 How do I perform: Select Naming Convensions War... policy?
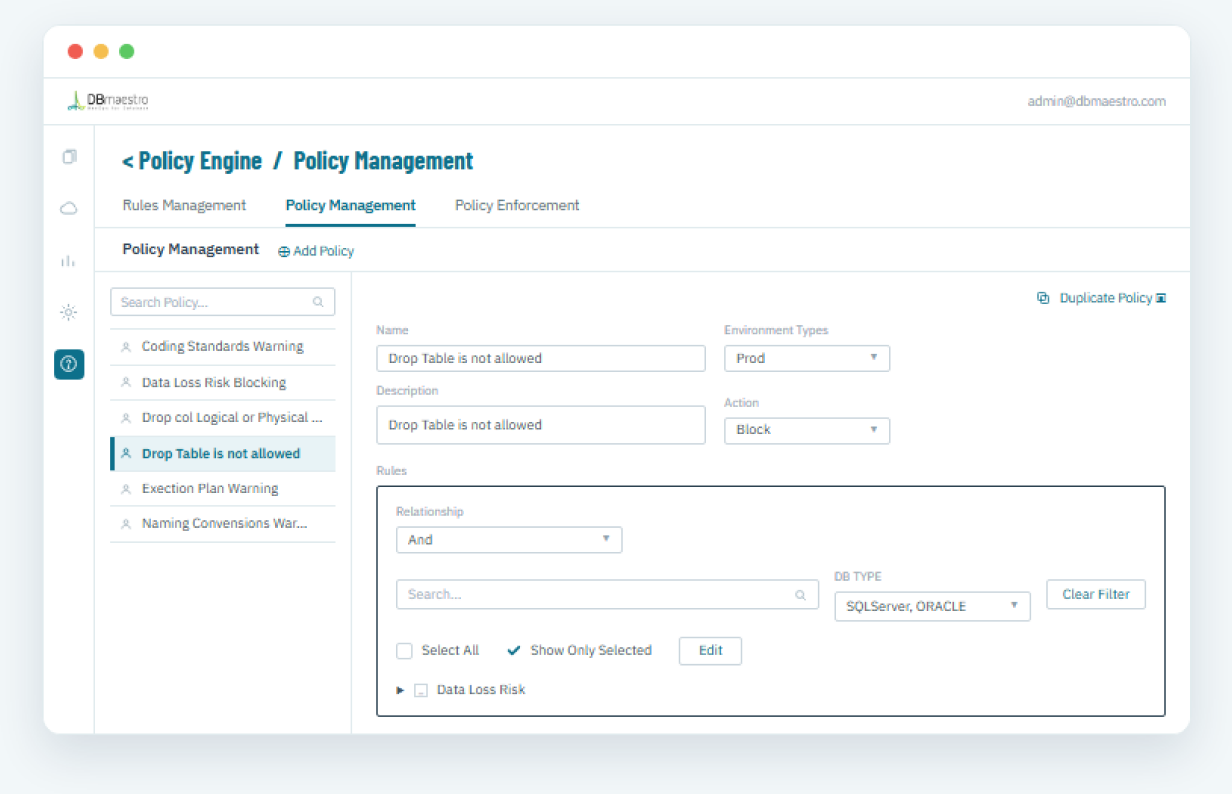(x=222, y=524)
